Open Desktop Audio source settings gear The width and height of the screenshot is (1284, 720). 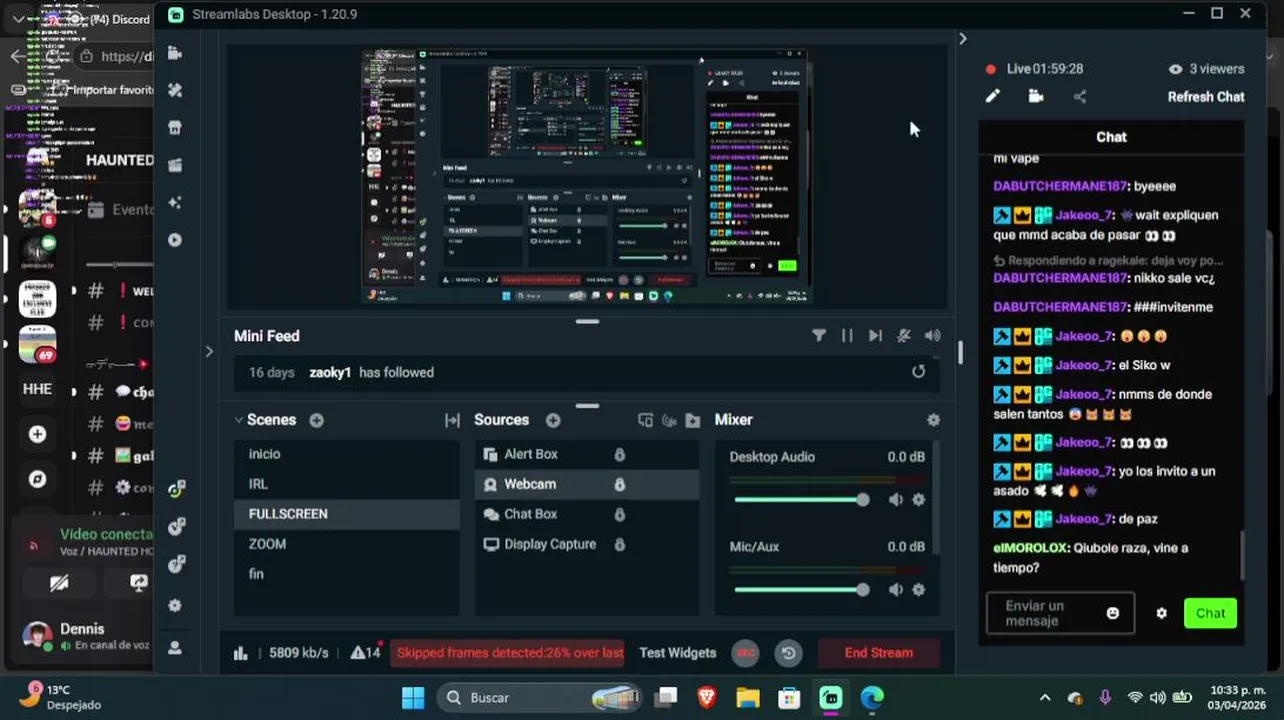[x=919, y=500]
